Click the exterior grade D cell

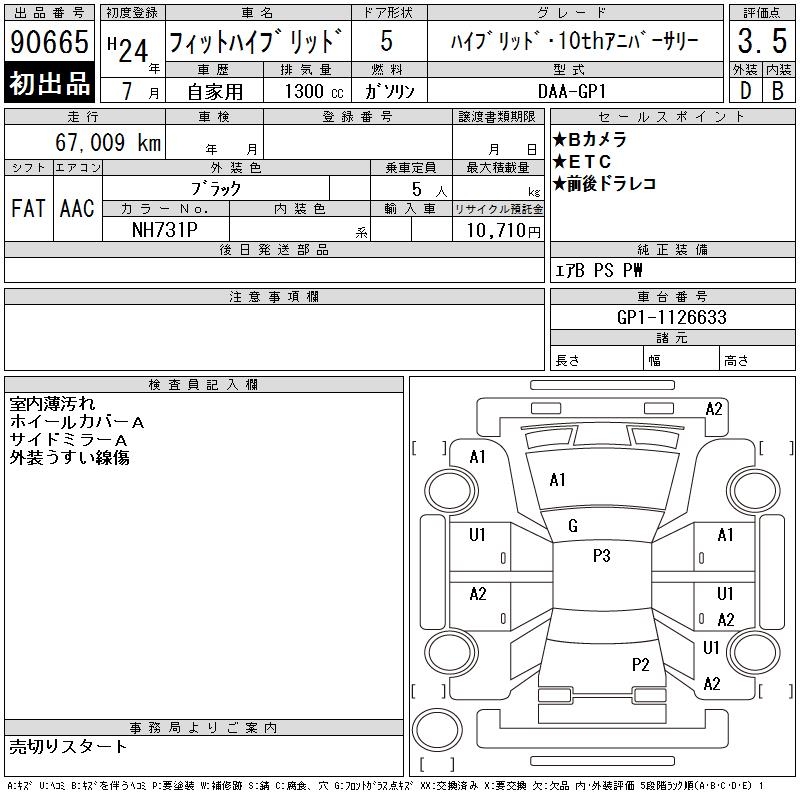pos(745,91)
